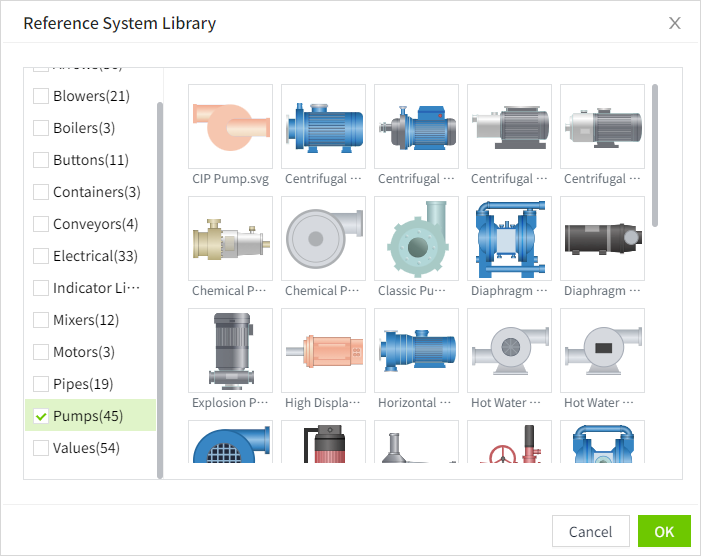
Task: Select the CIP Pump.svg thumbnail
Action: coord(230,126)
